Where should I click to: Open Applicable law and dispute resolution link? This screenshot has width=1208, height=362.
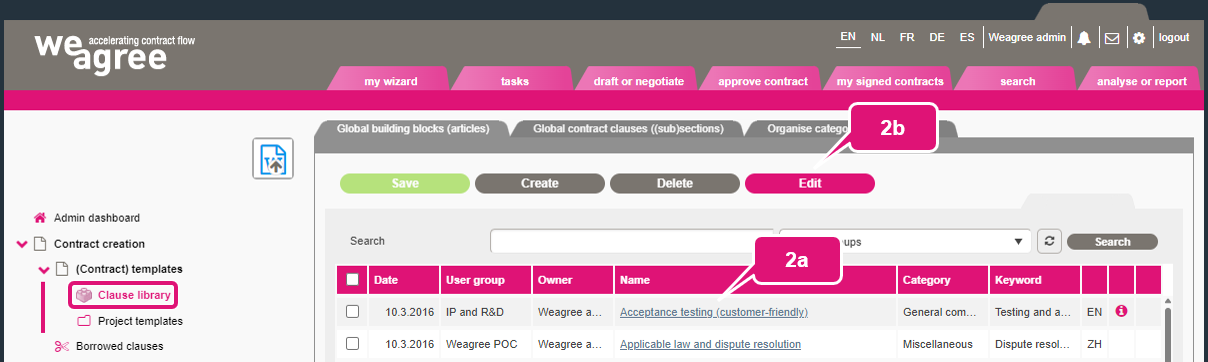[710, 344]
